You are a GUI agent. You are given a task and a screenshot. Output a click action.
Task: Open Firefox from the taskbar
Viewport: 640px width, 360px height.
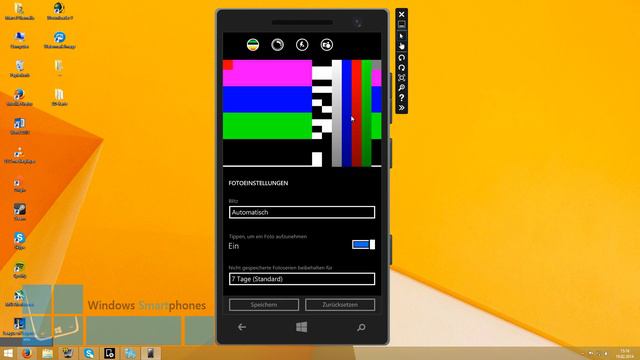(27, 353)
